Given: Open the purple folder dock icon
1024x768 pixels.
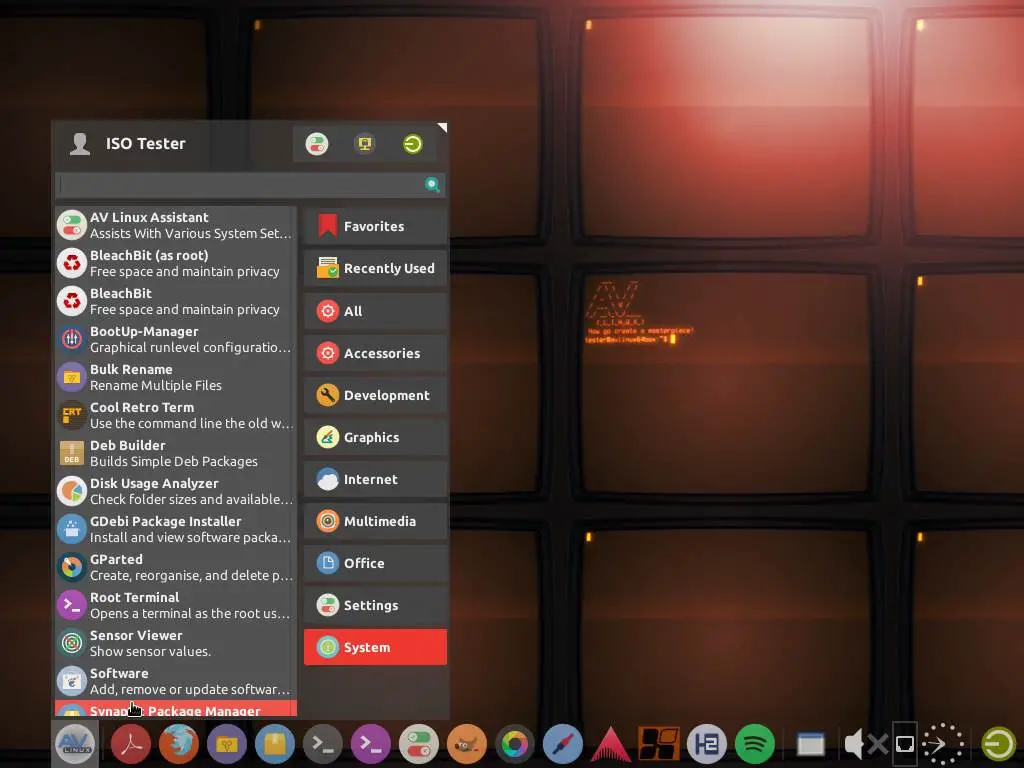Looking at the screenshot, I should pos(227,744).
